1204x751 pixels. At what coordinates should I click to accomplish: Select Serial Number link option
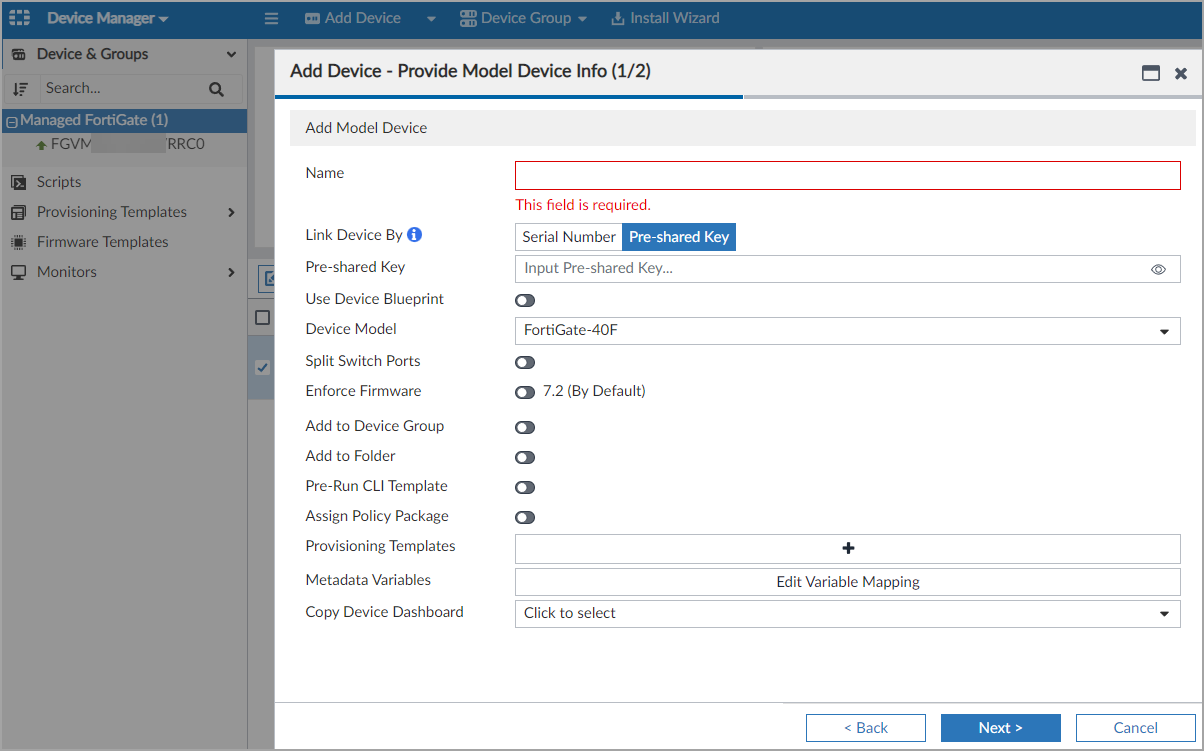tap(568, 237)
